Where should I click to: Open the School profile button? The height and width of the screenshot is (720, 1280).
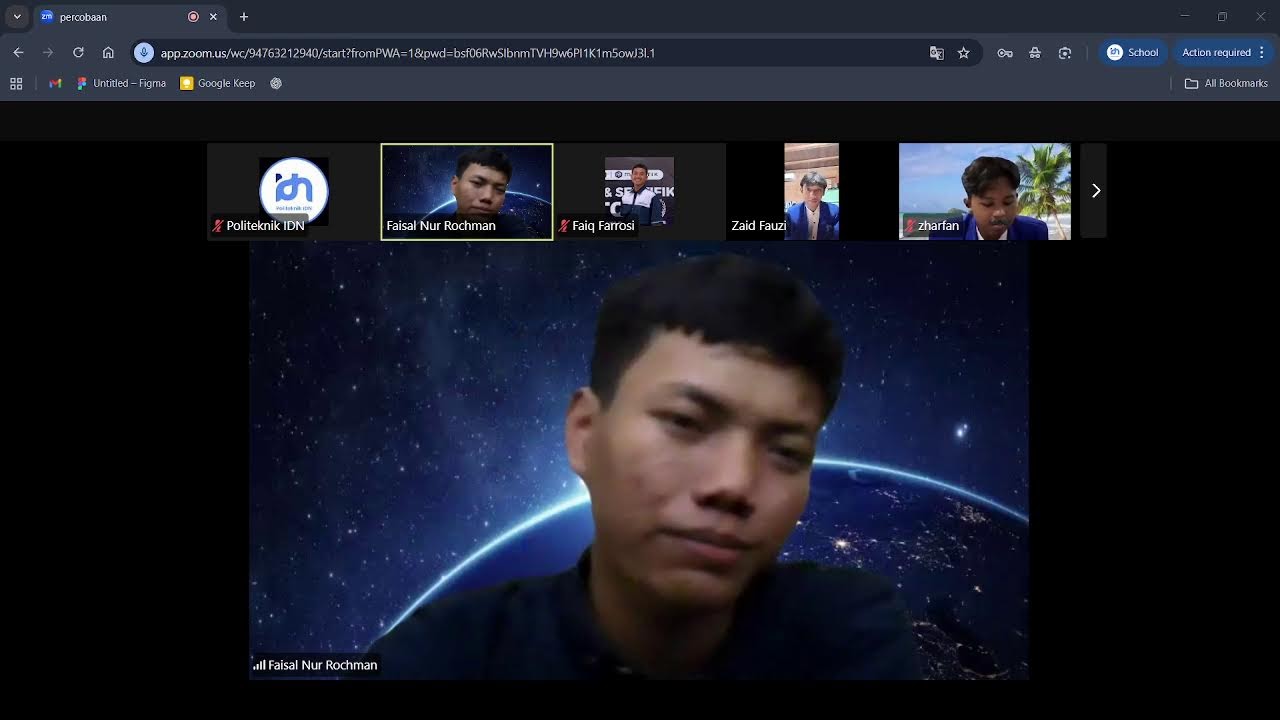pos(1133,53)
